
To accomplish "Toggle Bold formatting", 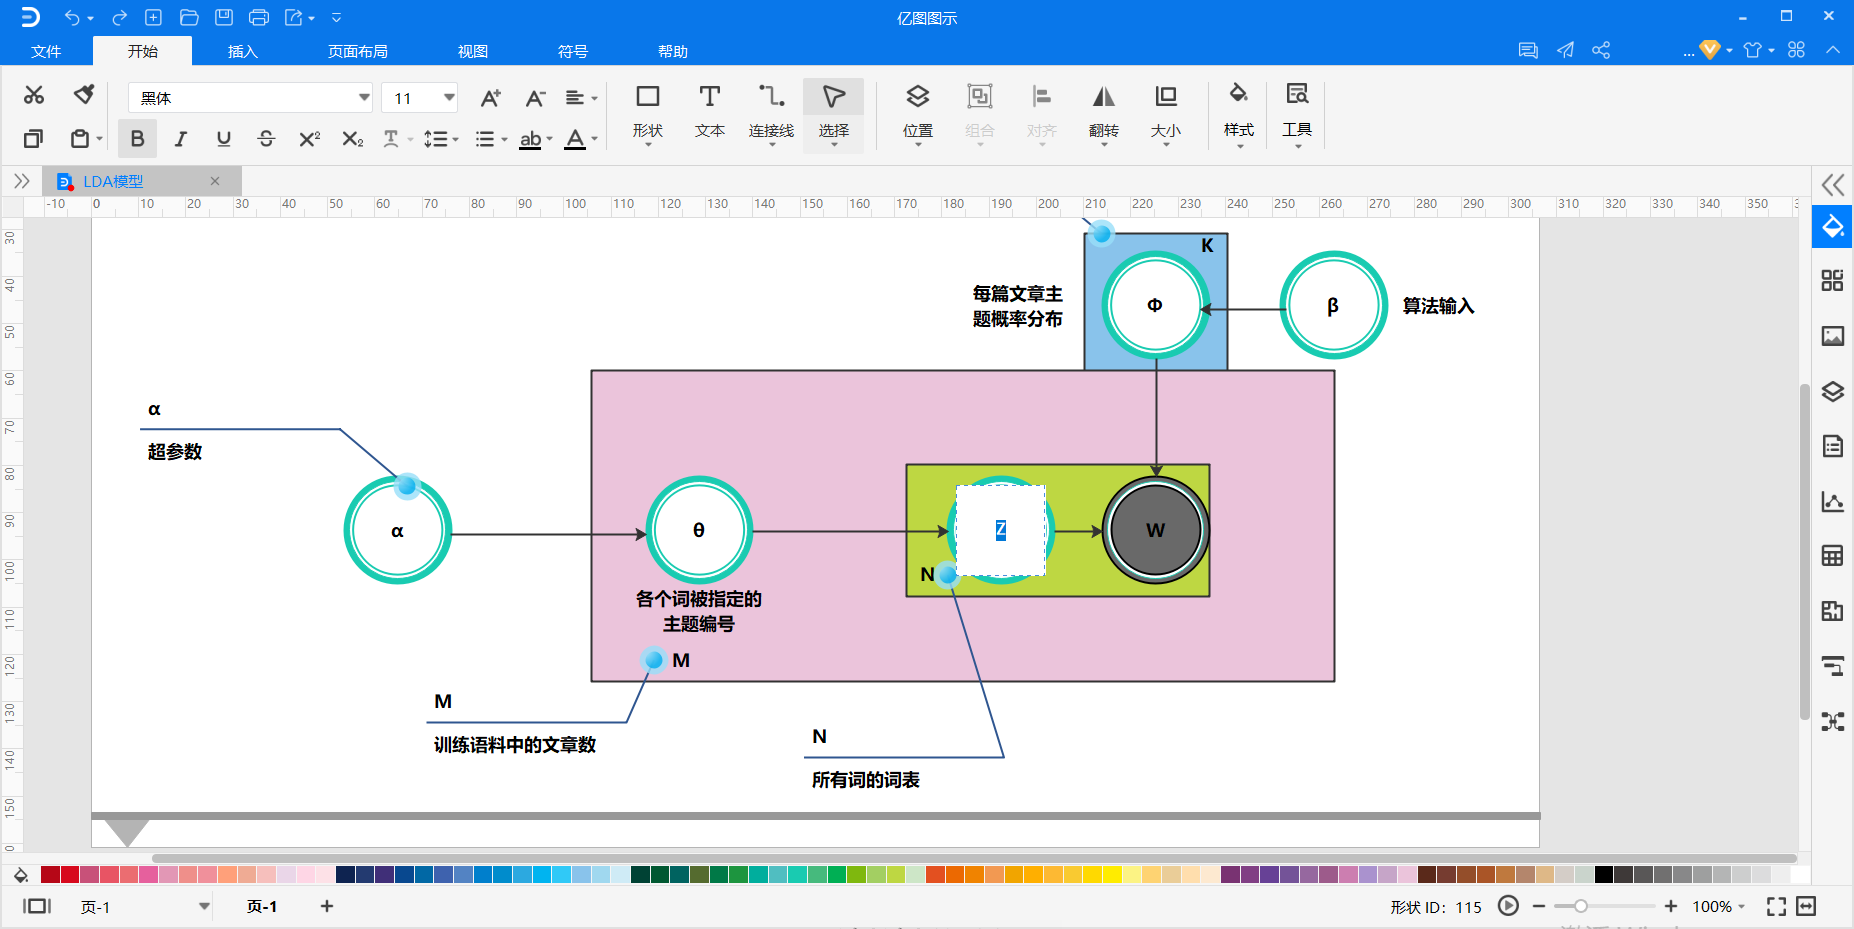I will coord(137,139).
